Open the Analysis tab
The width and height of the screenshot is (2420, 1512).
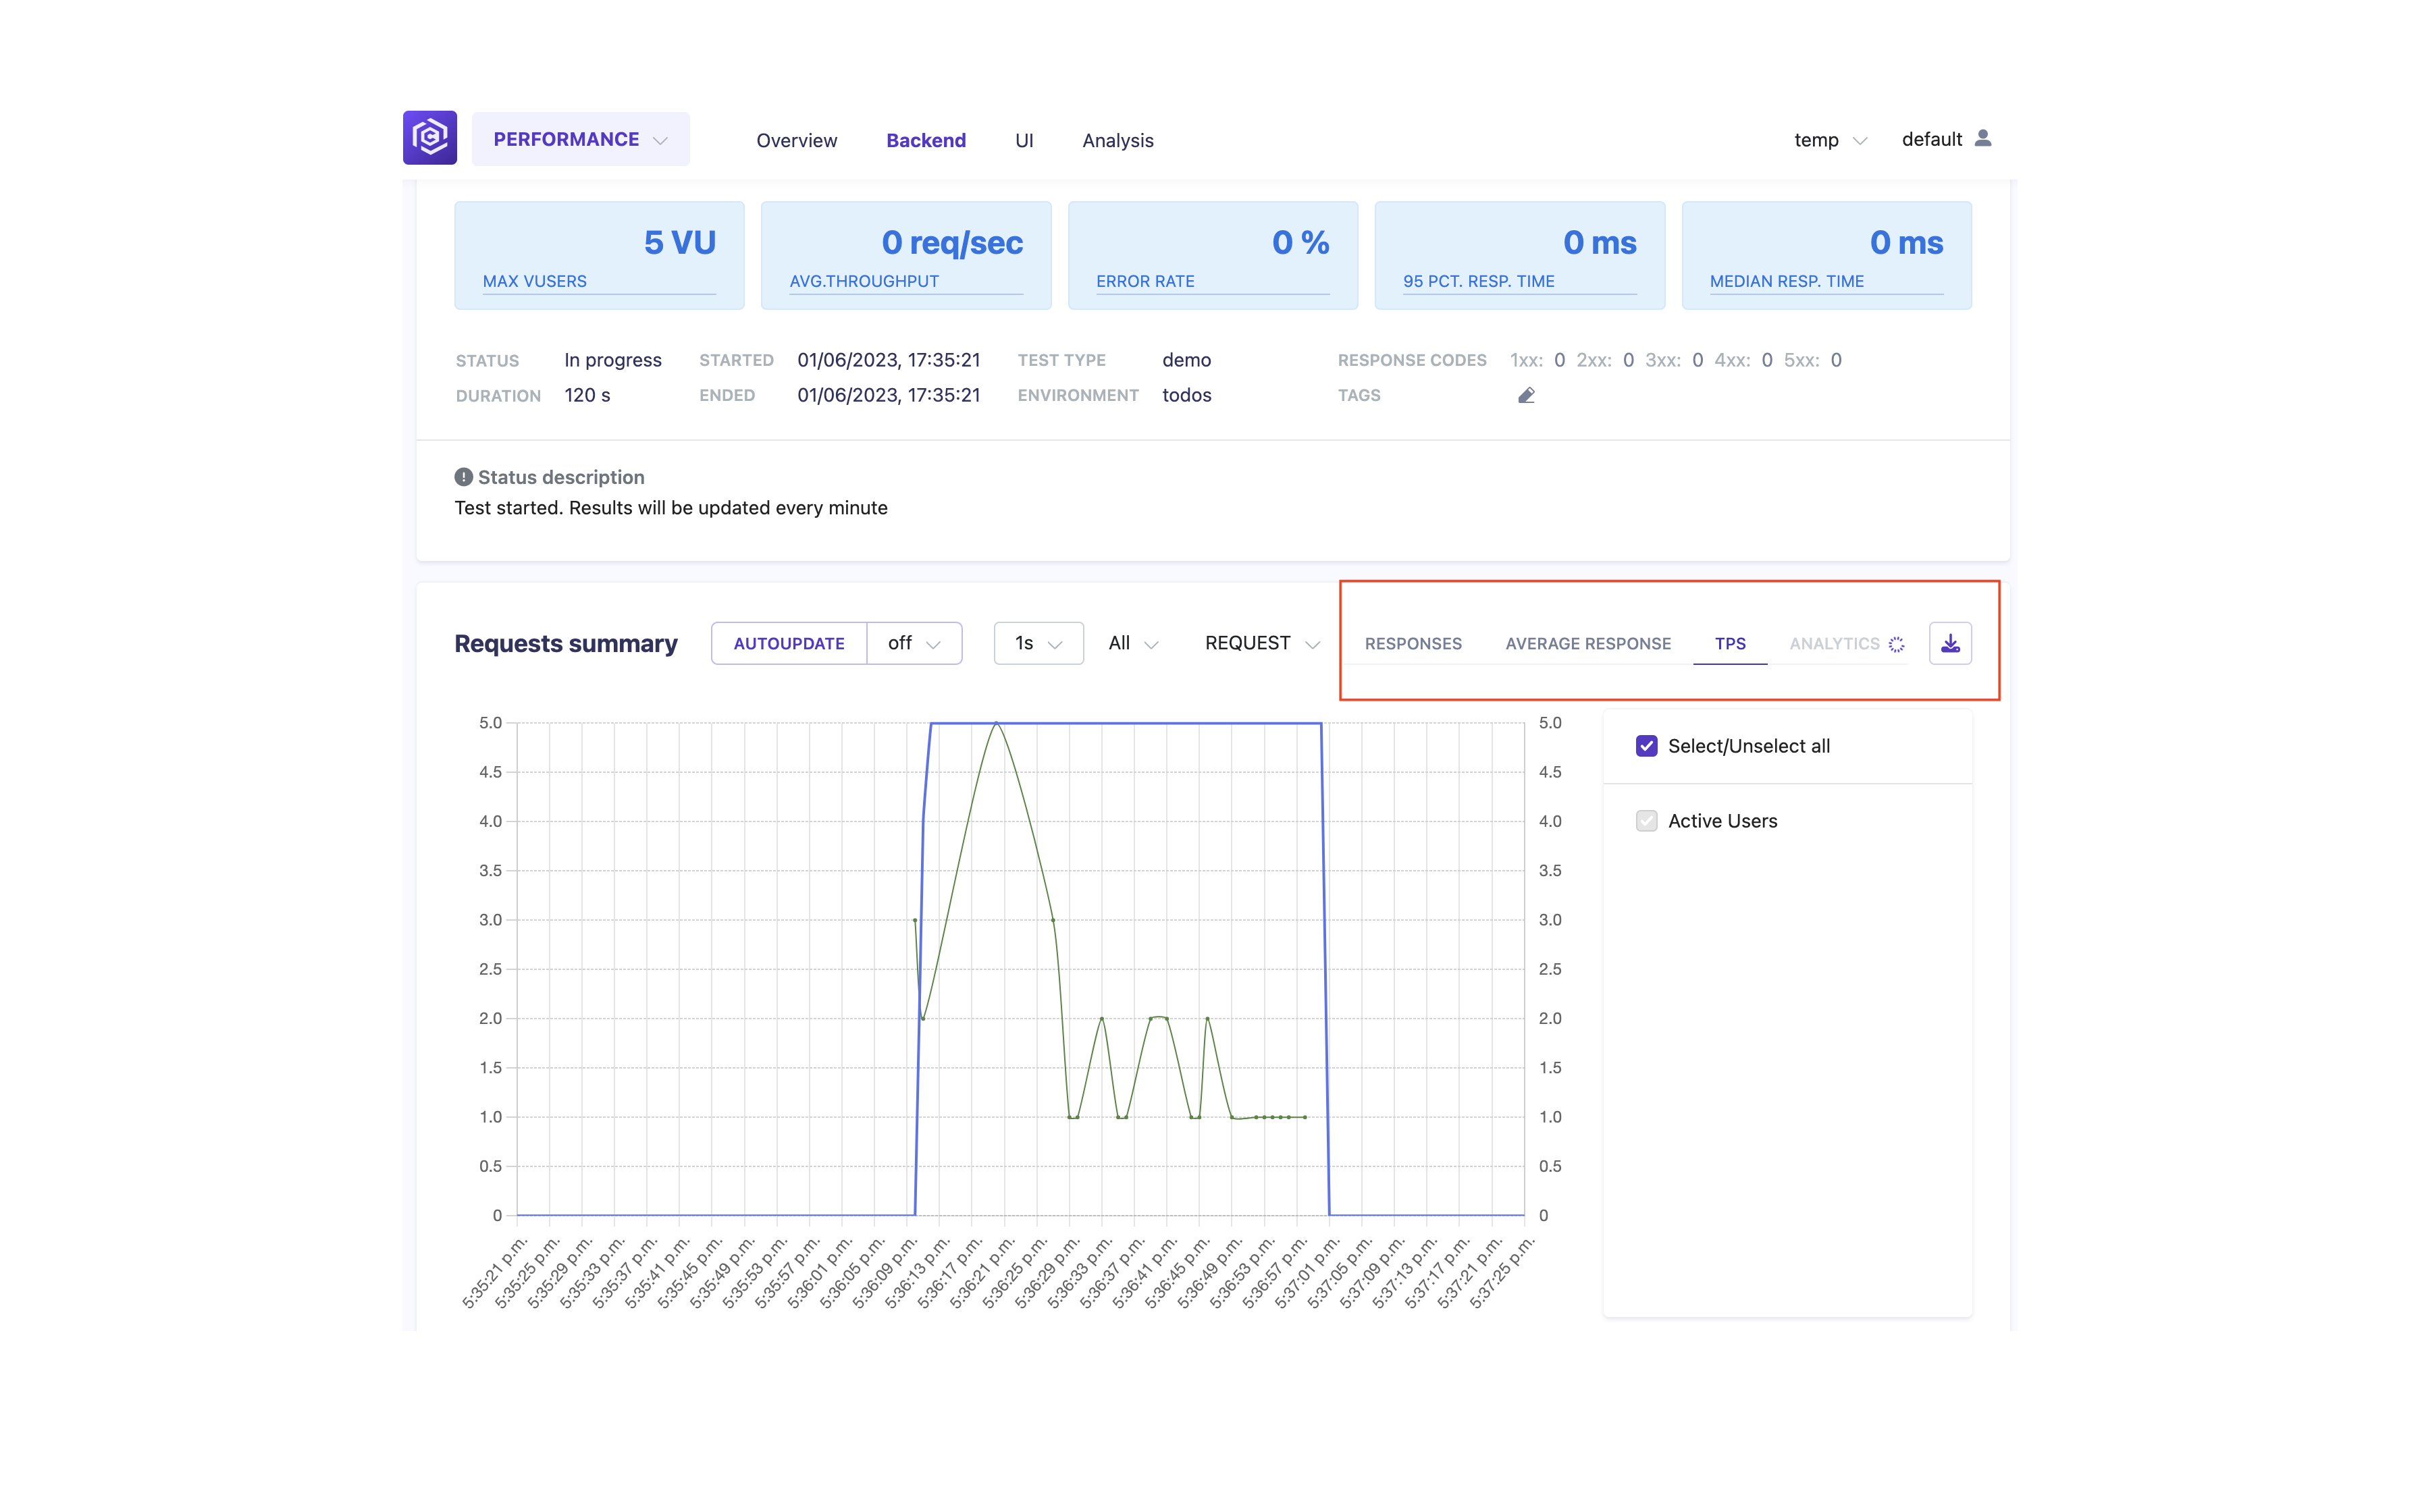(x=1117, y=140)
